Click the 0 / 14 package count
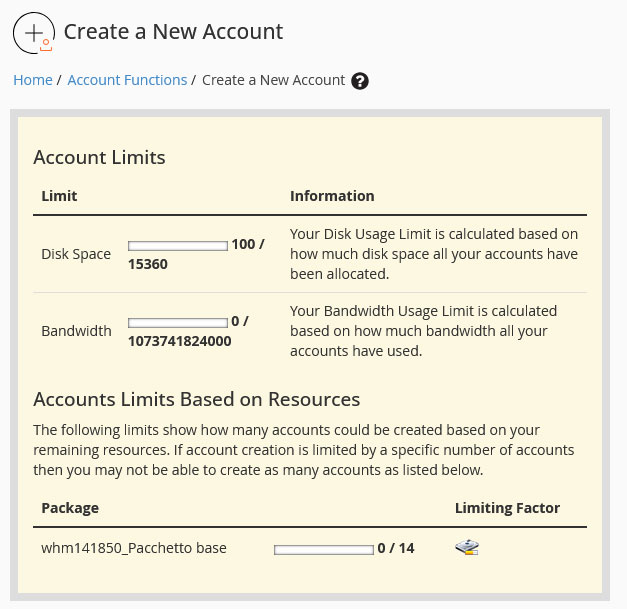The image size is (627, 609). click(x=395, y=548)
